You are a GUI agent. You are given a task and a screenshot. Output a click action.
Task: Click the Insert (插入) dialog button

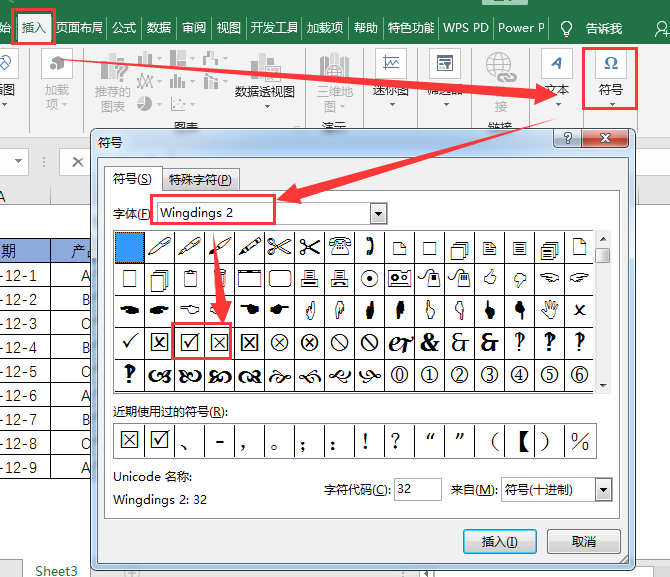[x=500, y=542]
